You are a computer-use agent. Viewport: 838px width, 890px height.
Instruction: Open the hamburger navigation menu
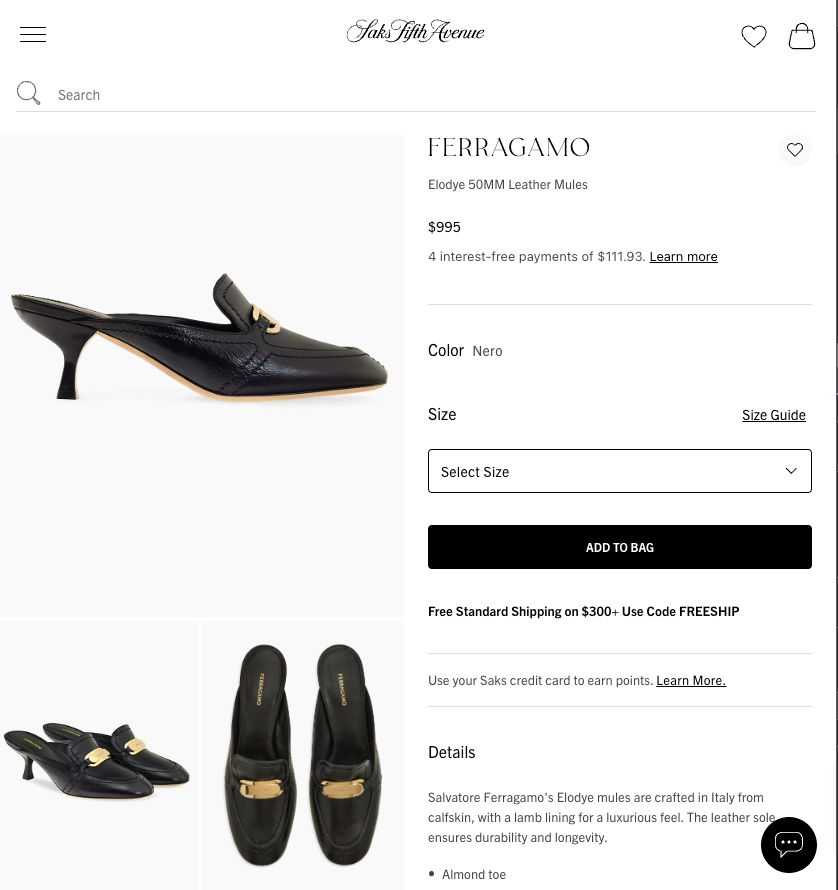[x=33, y=34]
